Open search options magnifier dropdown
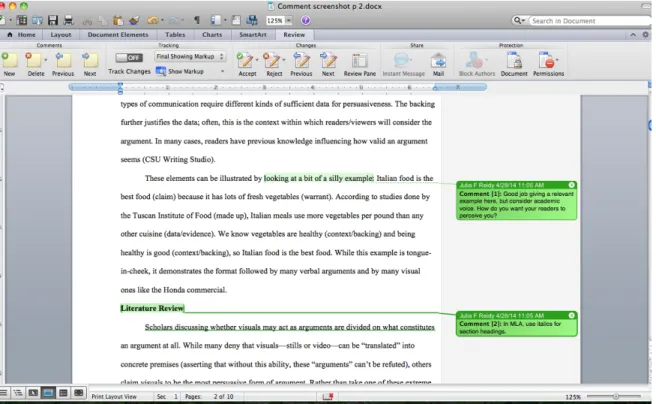The image size is (656, 404). point(519,20)
